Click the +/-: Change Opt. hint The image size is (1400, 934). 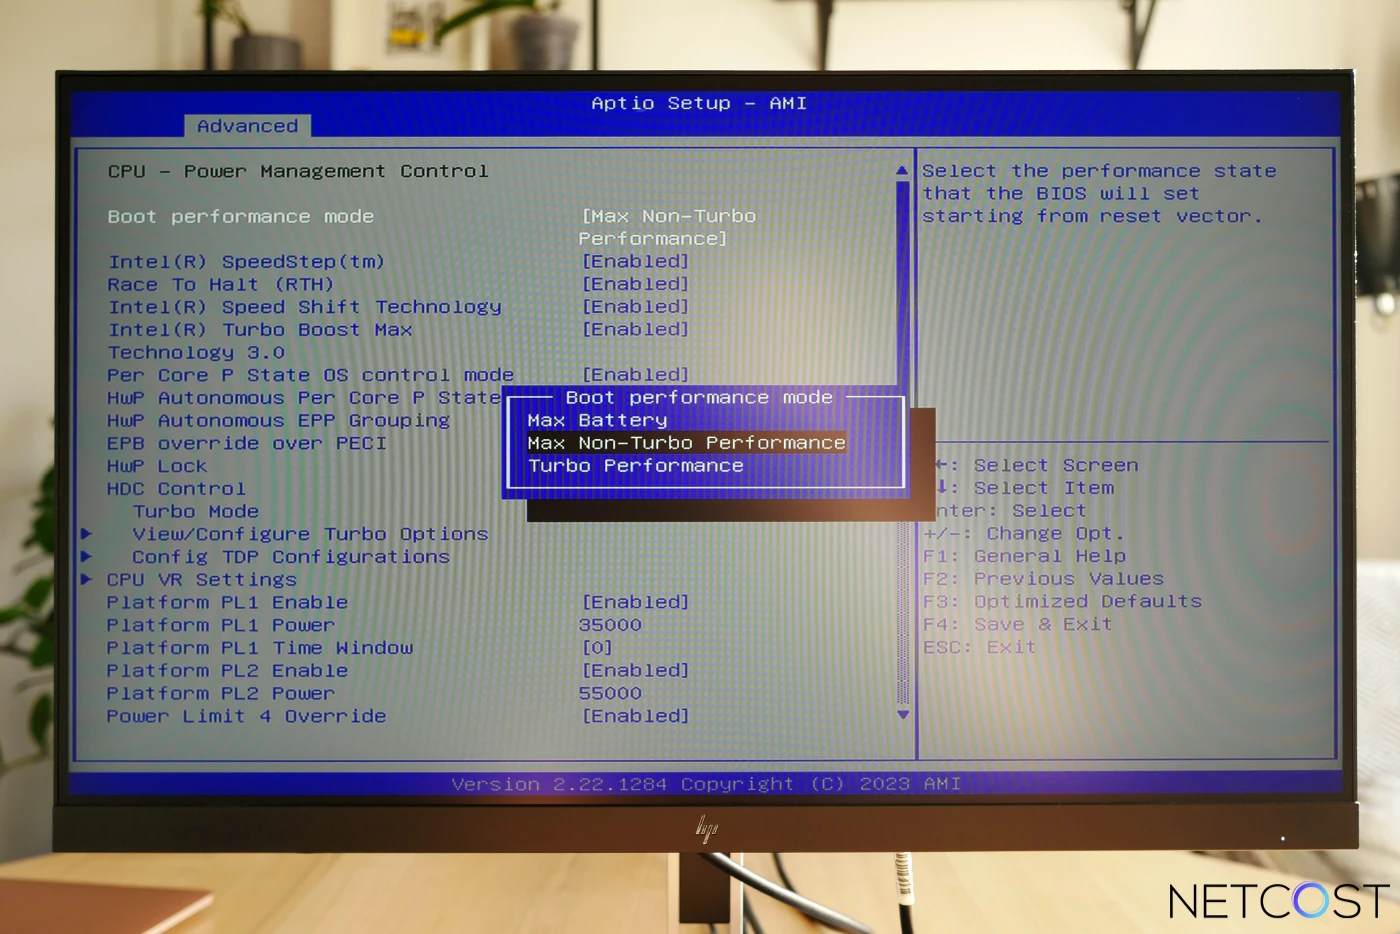[1024, 534]
